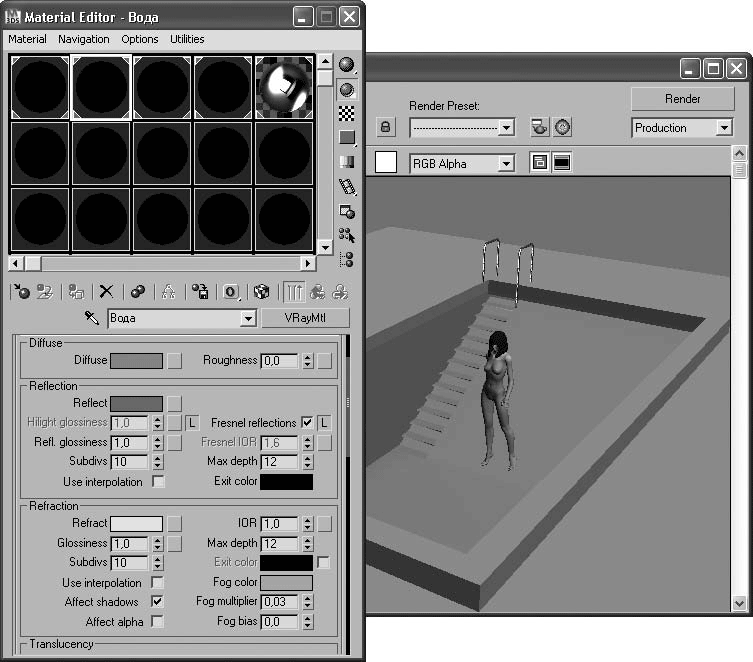Open RGB Alpha channel dropdown

coord(506,163)
